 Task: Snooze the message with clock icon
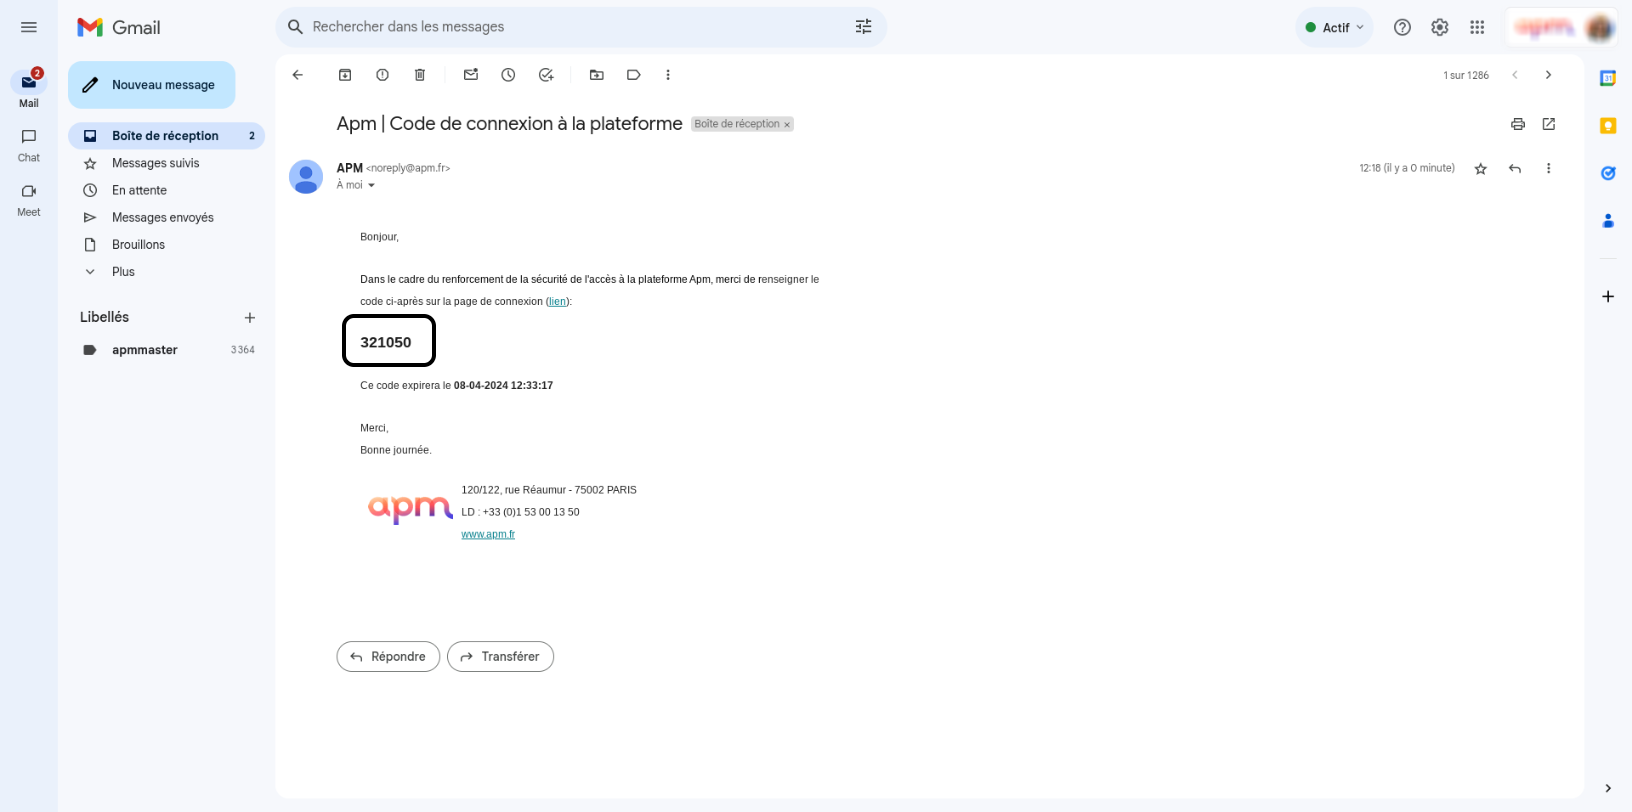508,75
